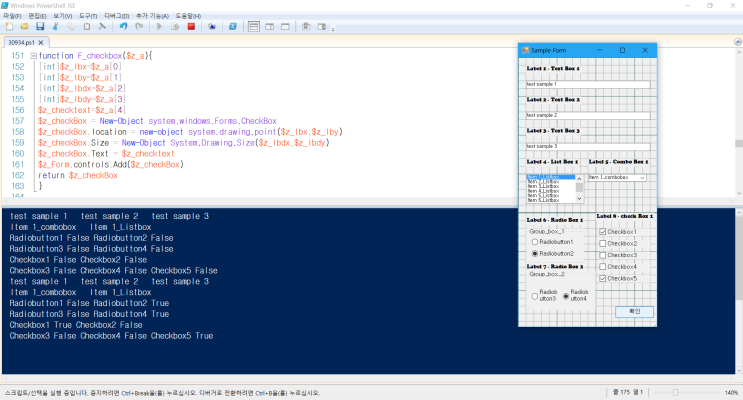Screen dimensions: 743x400
Task: Open the 추가 기능(A) menu
Action: point(152,16)
